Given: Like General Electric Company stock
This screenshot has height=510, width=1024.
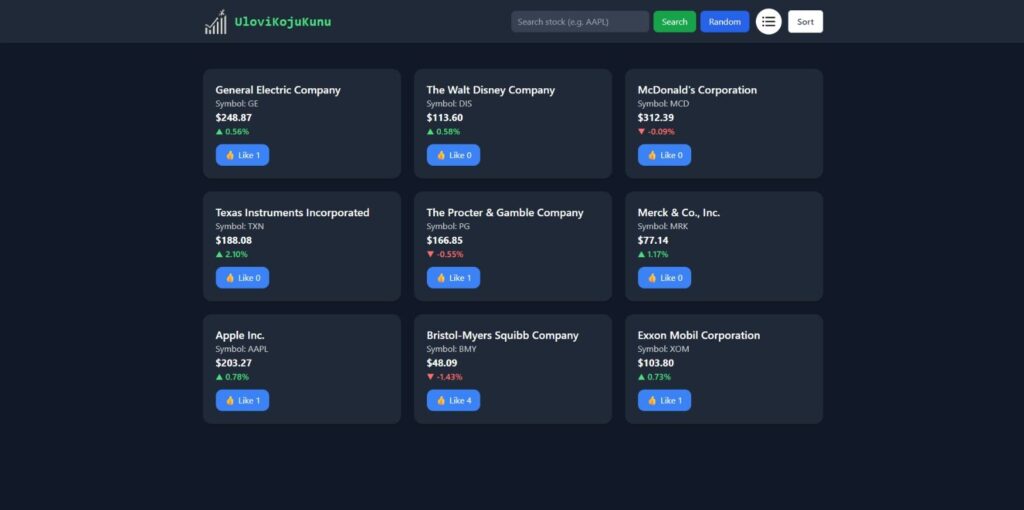Looking at the screenshot, I should [242, 155].
